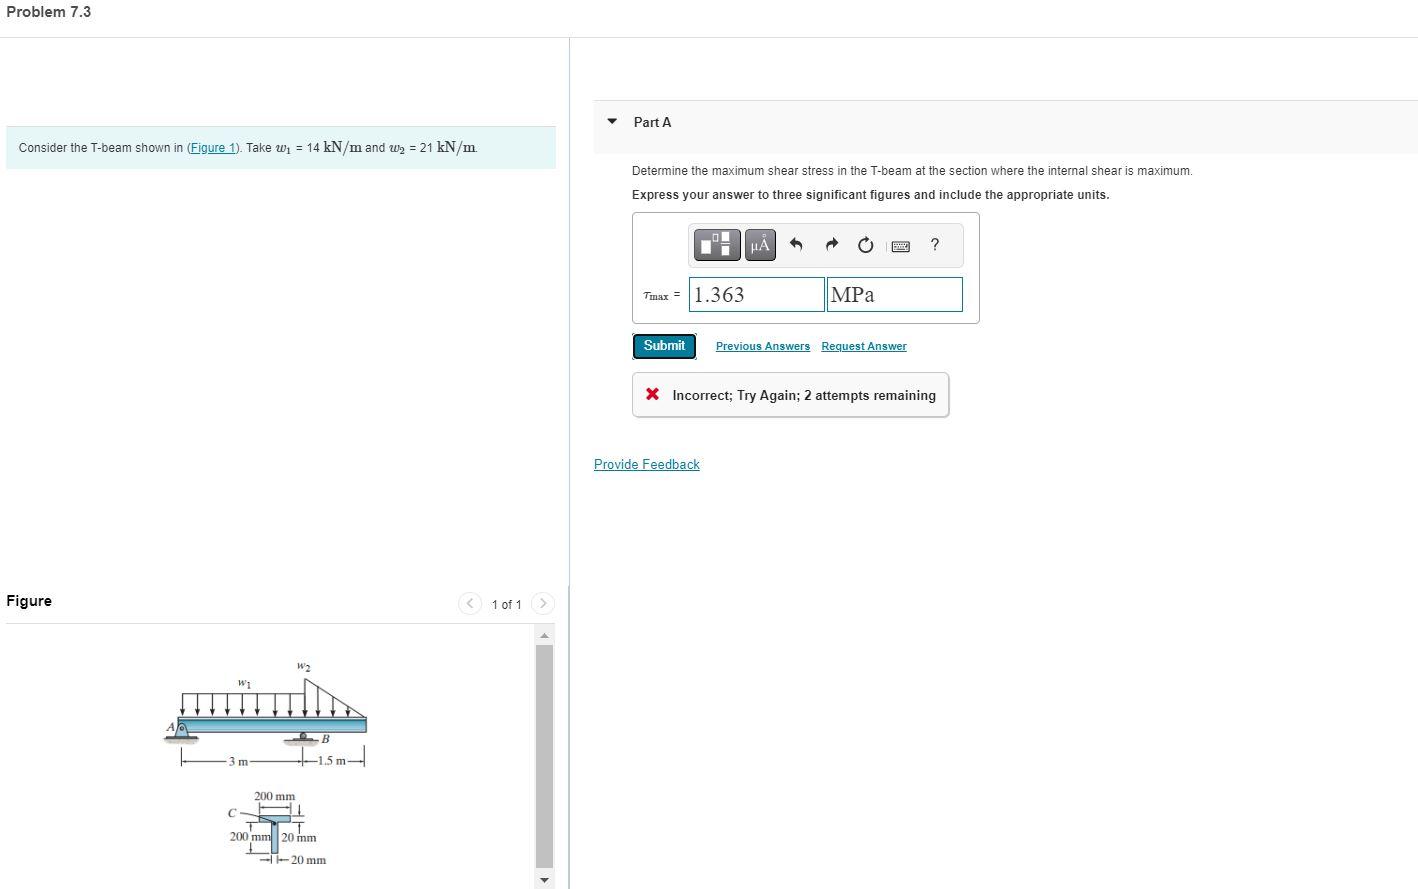This screenshot has height=889, width=1418.
Task: Open Provide Feedback
Action: click(646, 464)
